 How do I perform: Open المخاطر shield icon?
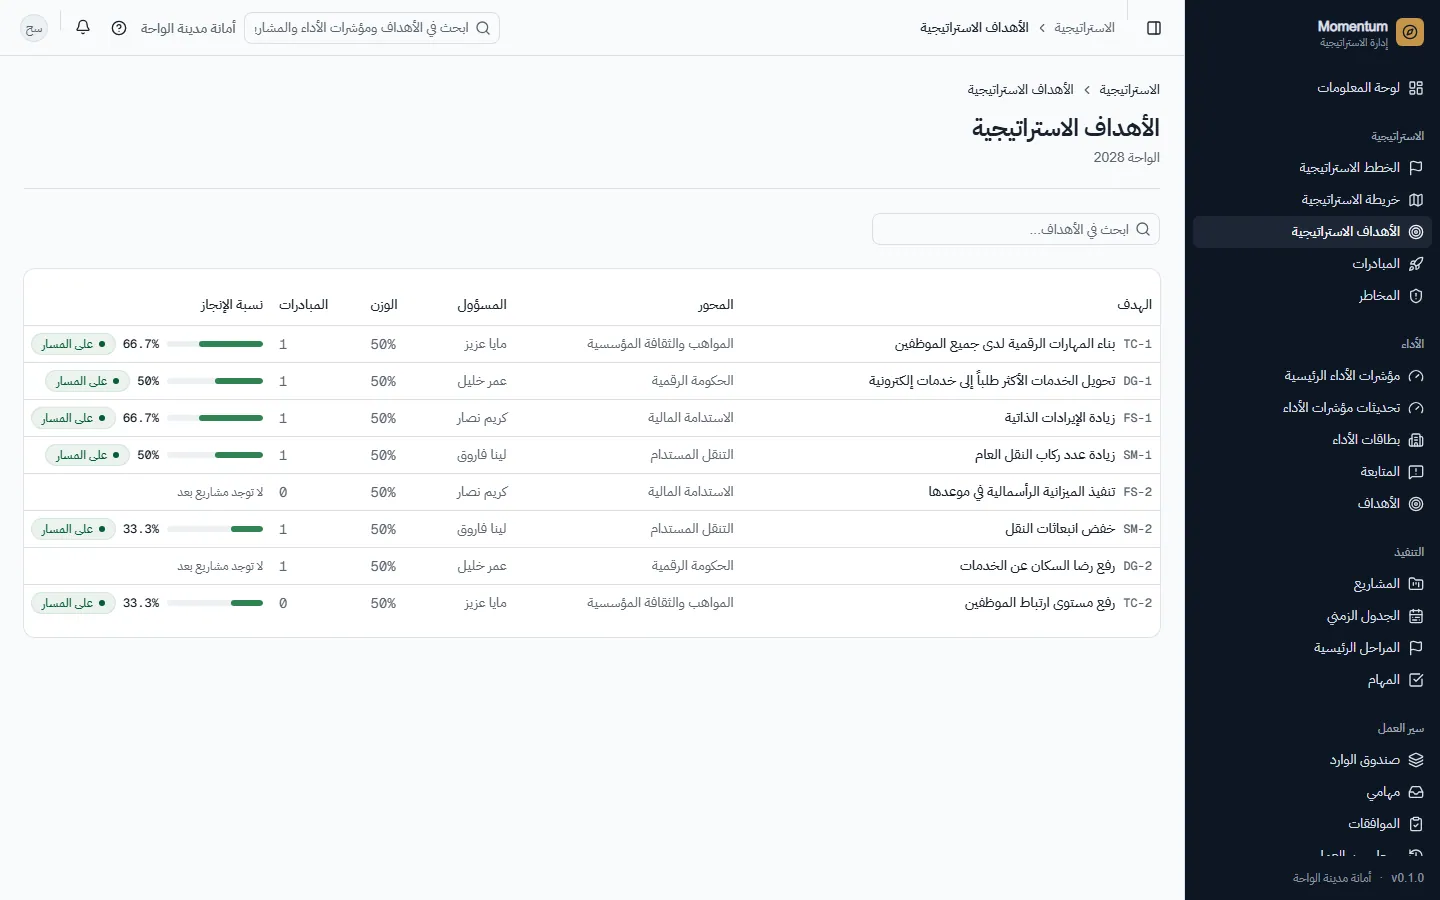[1416, 296]
